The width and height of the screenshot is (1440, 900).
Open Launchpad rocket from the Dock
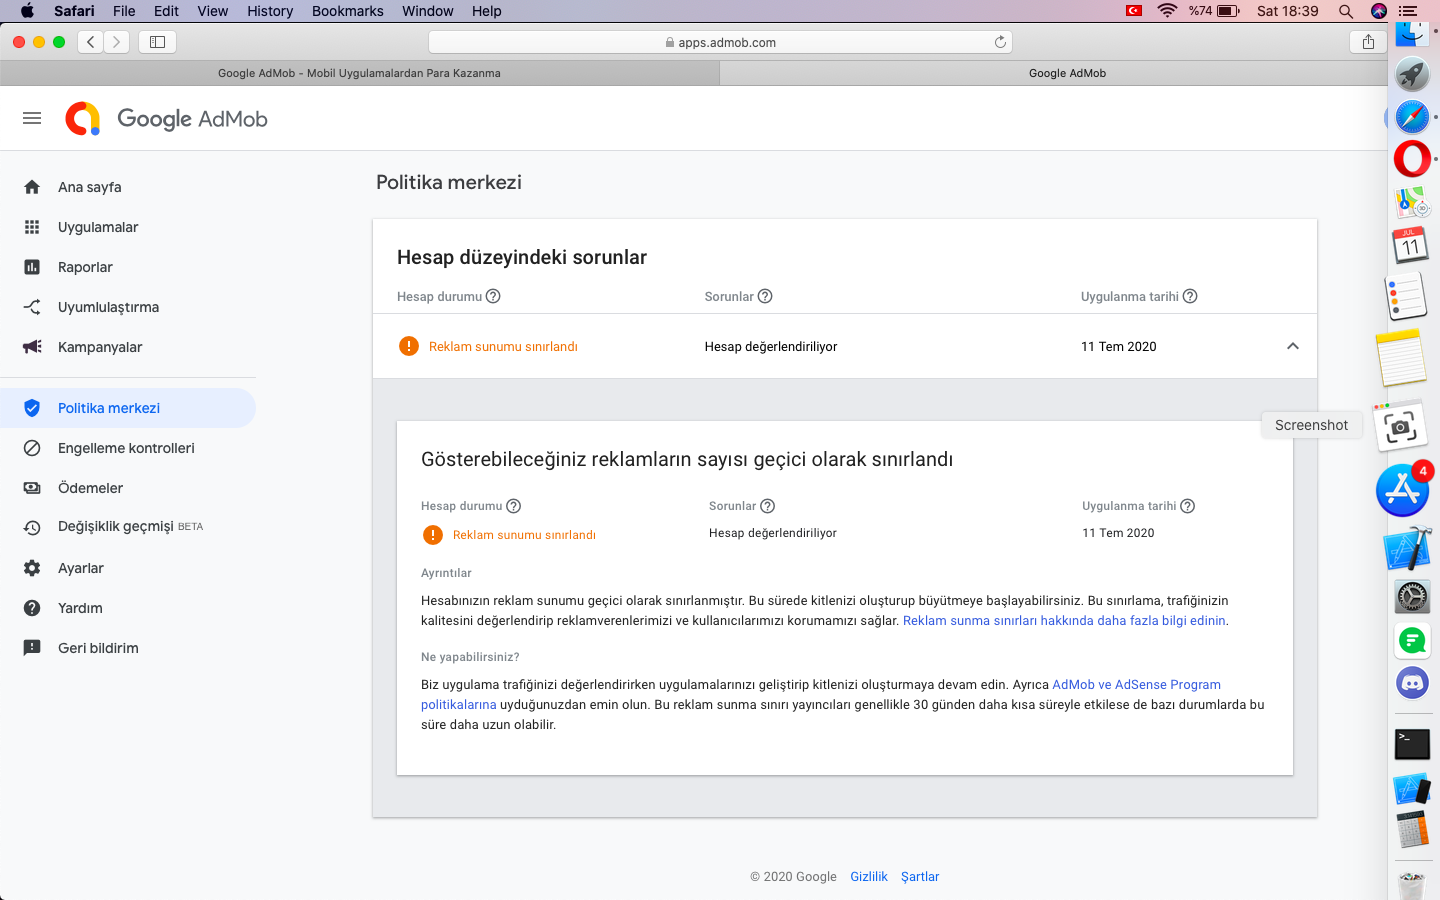[x=1412, y=74]
